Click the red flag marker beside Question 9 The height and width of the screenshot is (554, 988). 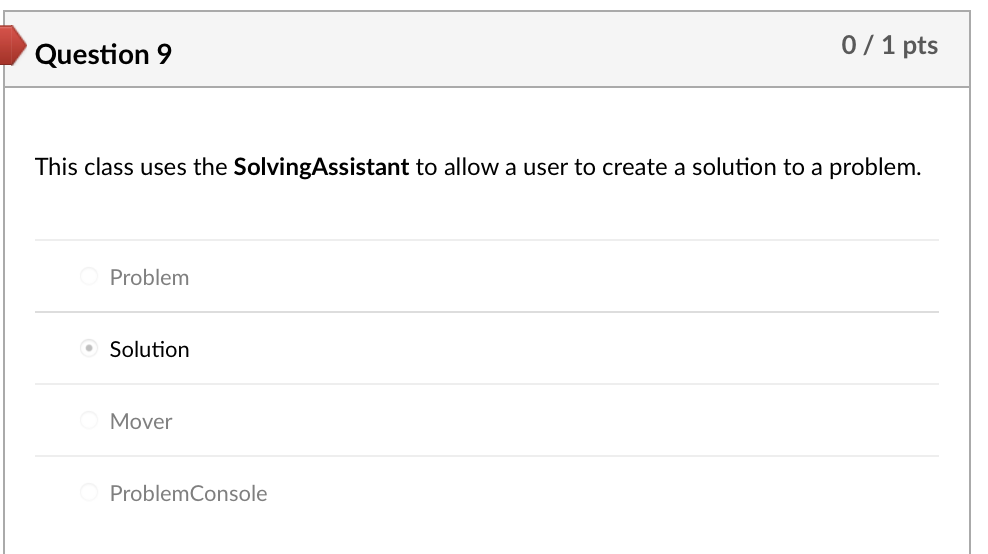(x=10, y=46)
